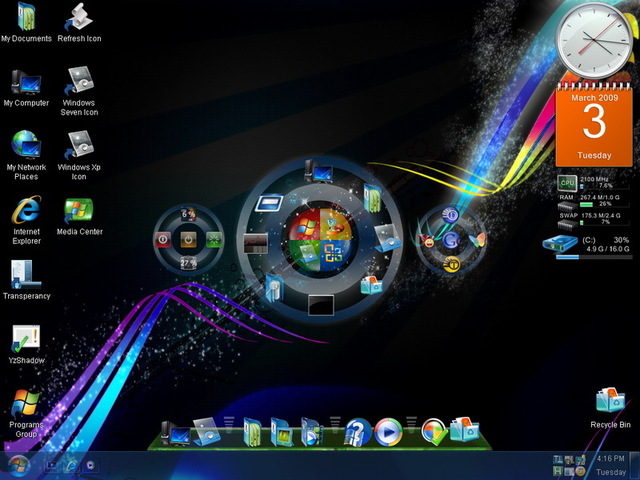Open the Transperancy shortcut
The image size is (640, 480).
click(26, 280)
